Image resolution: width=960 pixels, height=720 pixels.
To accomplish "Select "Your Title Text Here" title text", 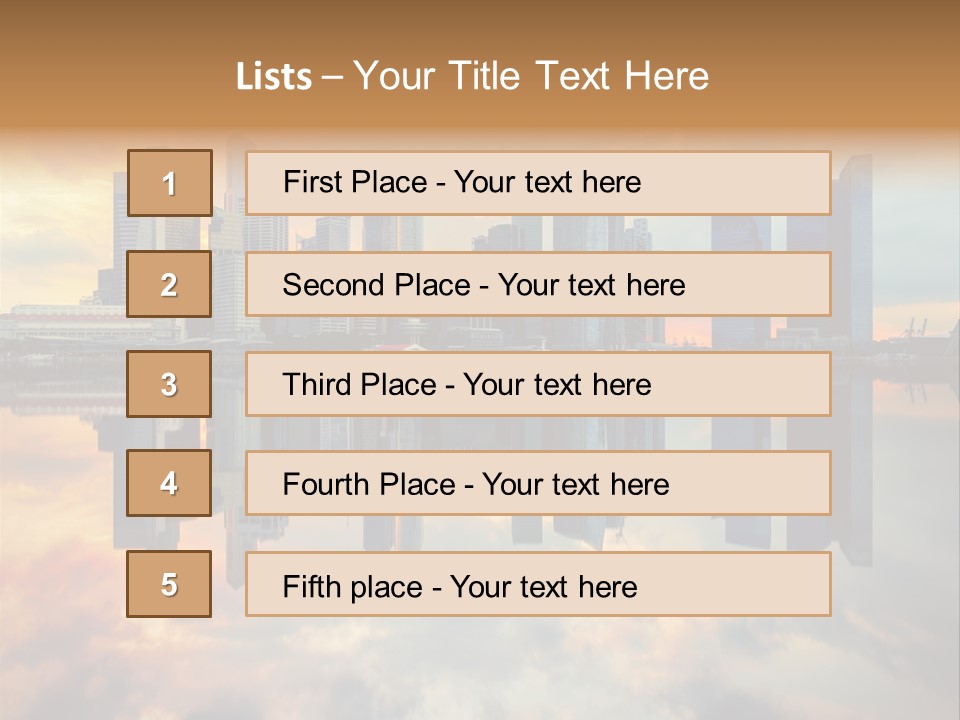I will 531,77.
